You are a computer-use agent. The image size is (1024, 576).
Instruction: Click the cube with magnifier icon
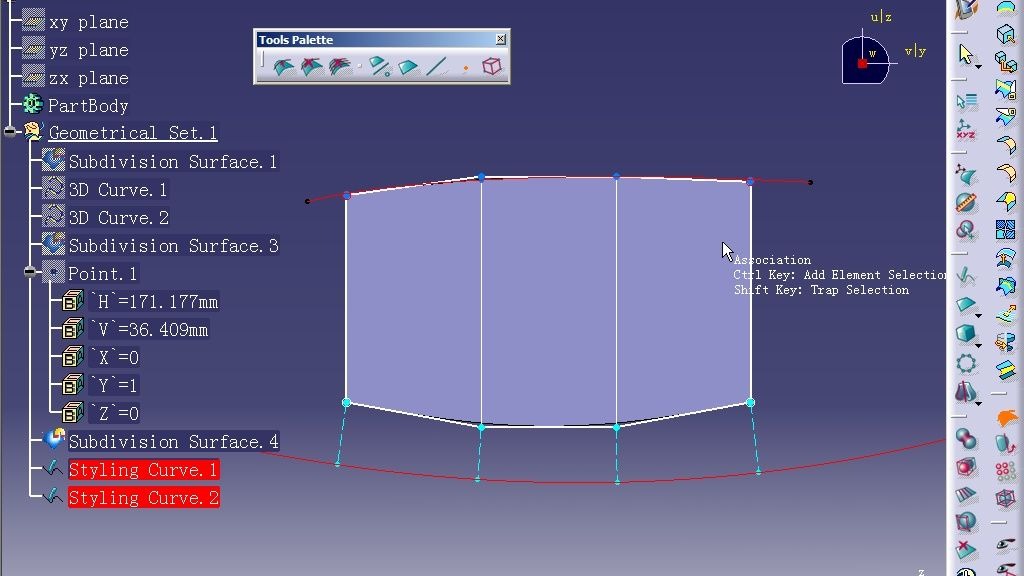[1006, 34]
